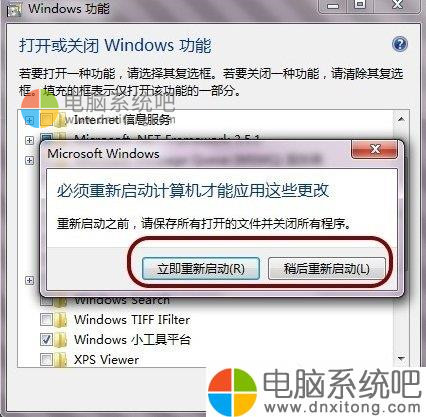Expand the Microsoft .NET Framework tree node
Viewport: 426px width, 417px height.
click(x=29, y=140)
